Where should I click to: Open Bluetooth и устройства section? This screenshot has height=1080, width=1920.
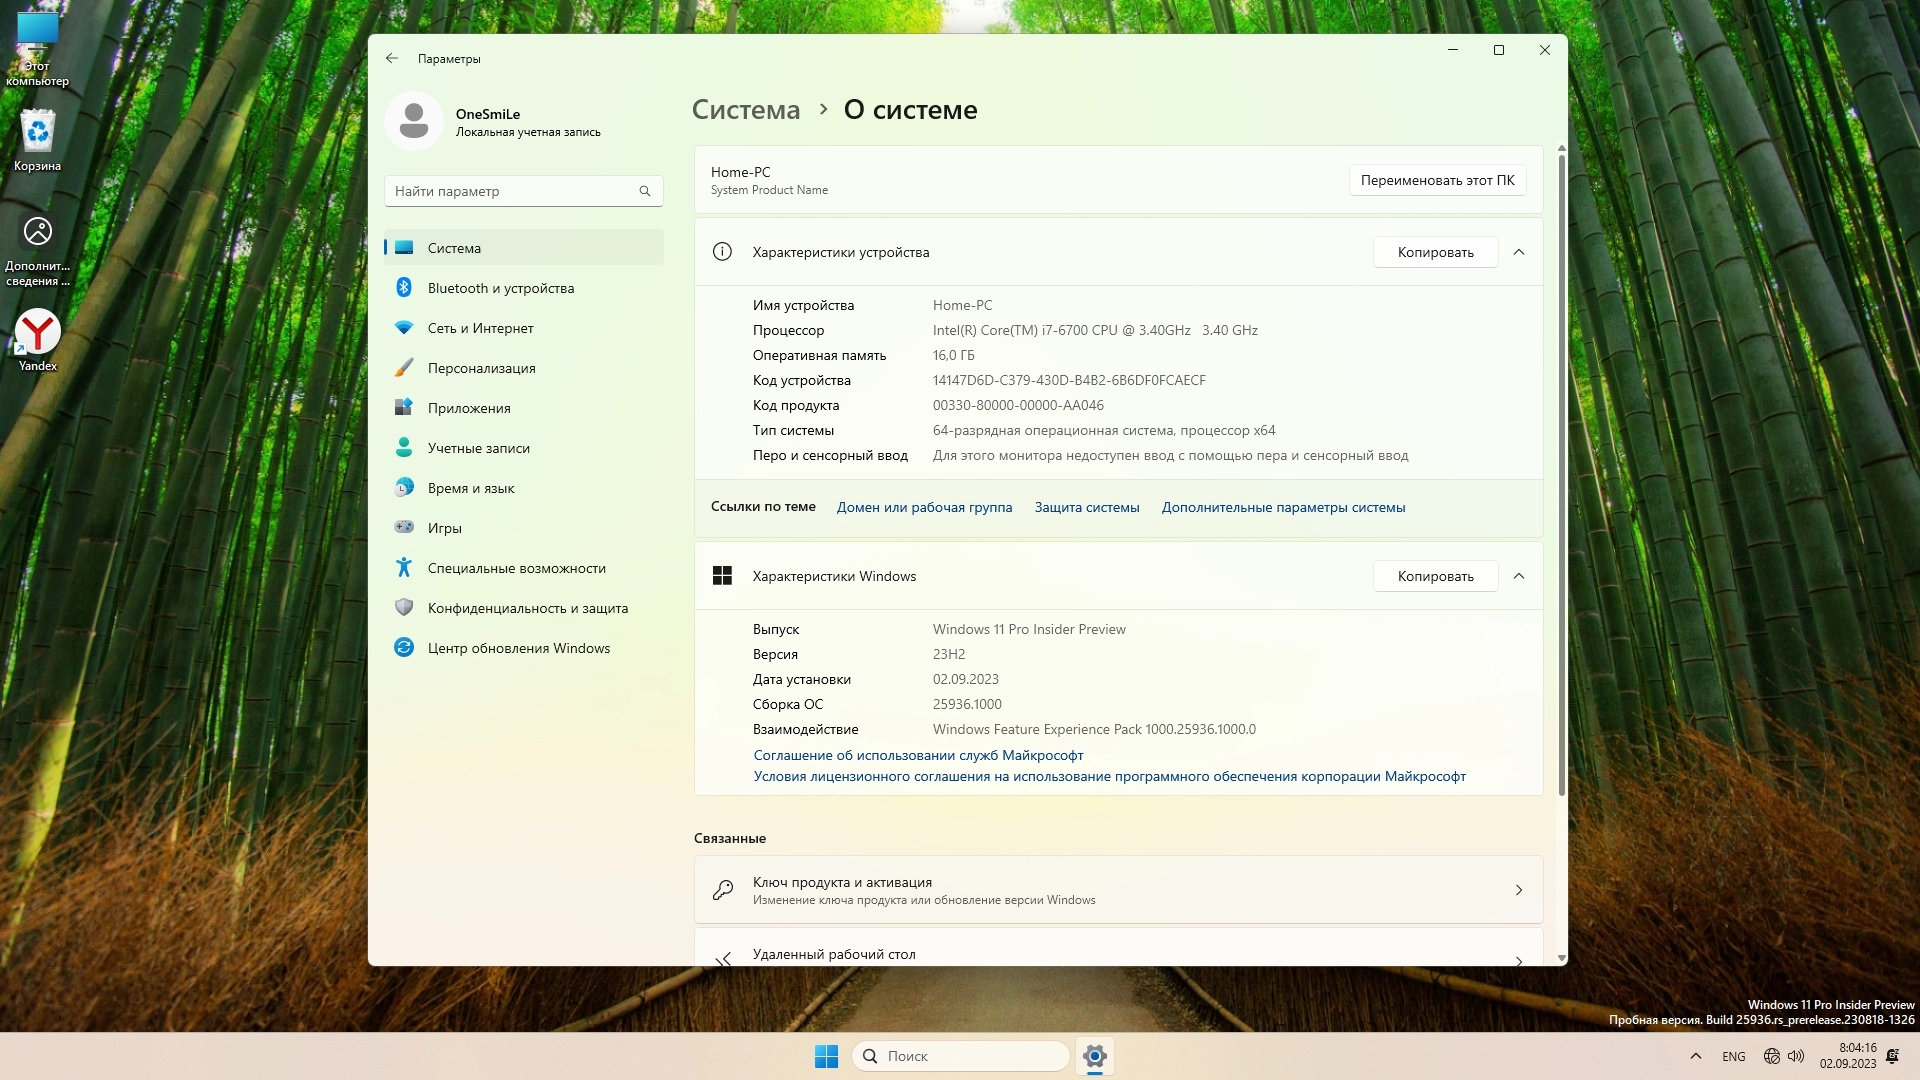(x=501, y=288)
